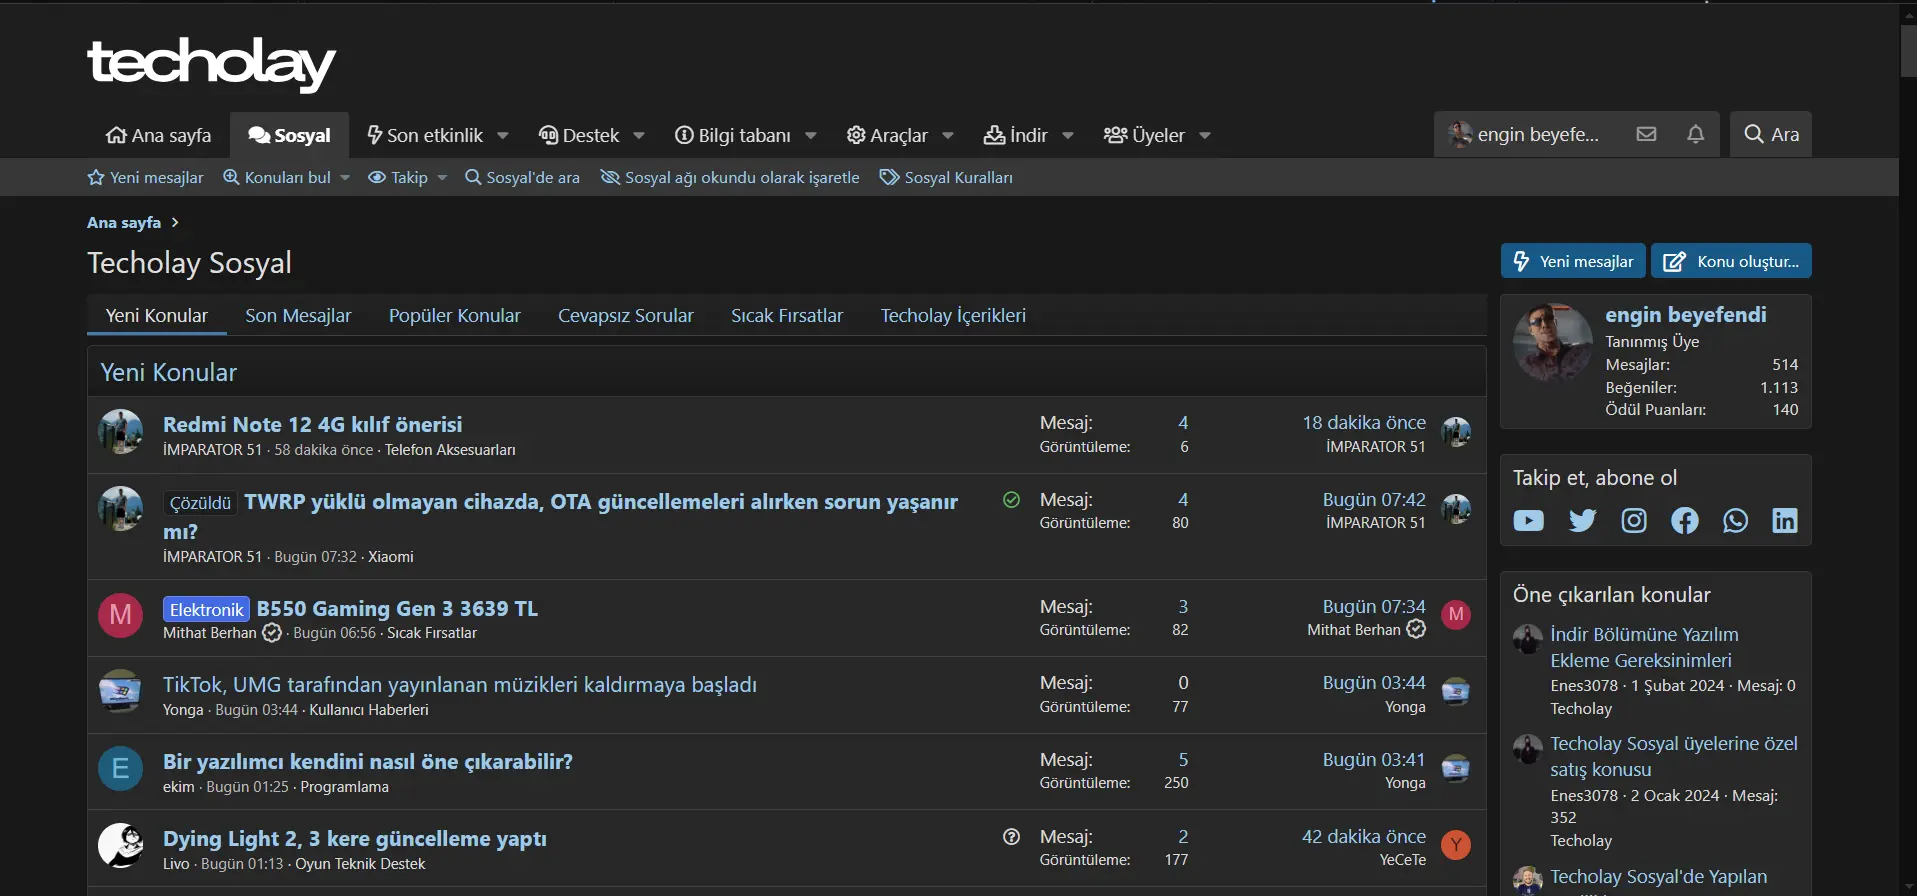Open Telefon Aksesuarları category link
This screenshot has width=1917, height=896.
450,450
